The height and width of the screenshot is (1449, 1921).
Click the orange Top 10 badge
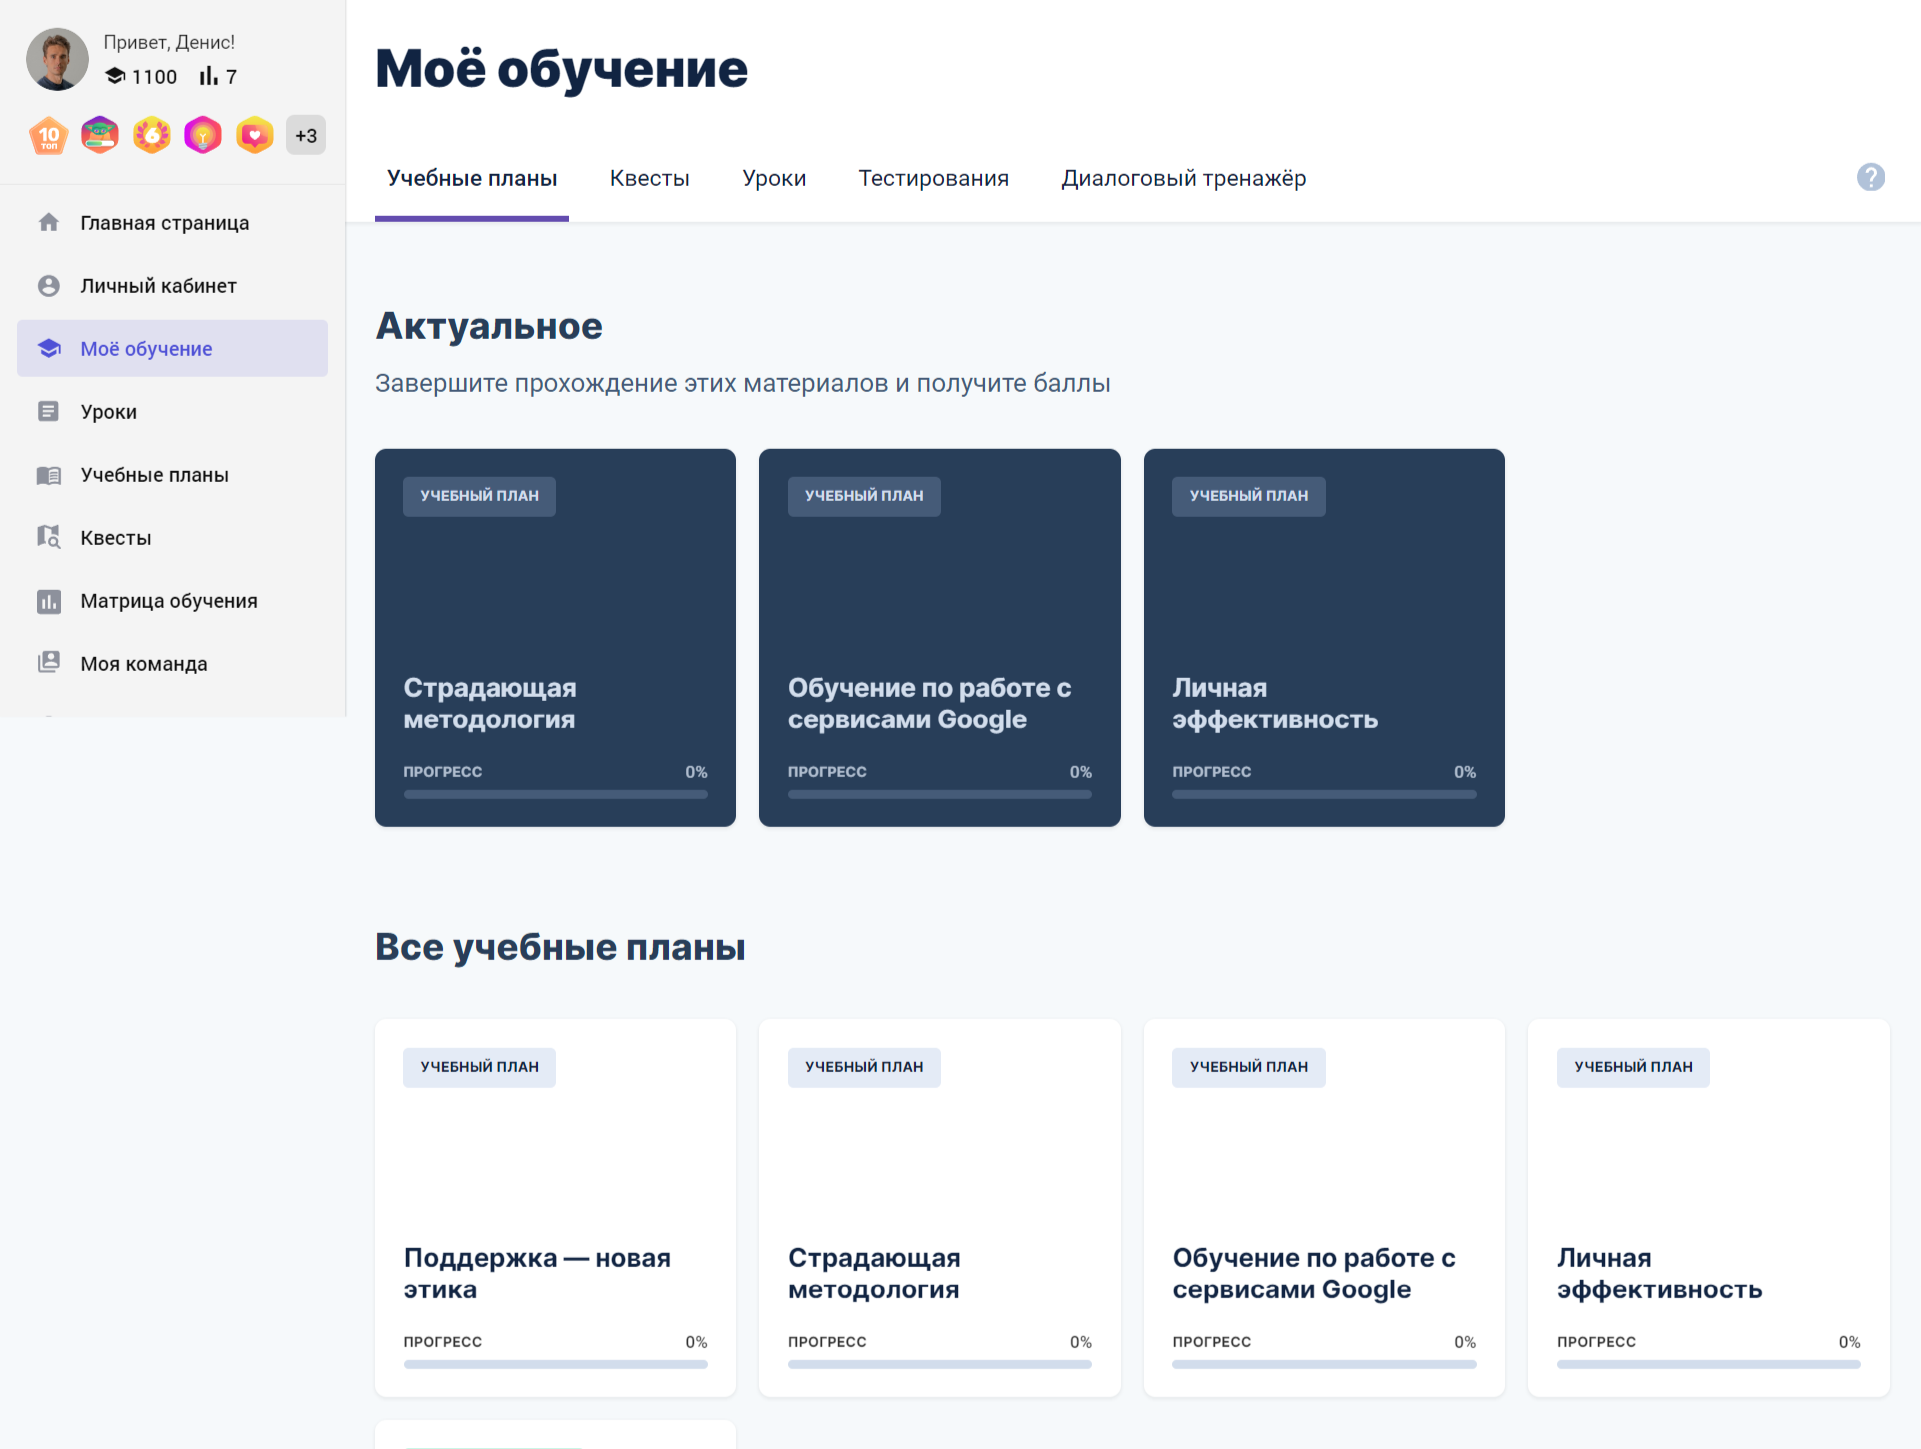tap(49, 136)
